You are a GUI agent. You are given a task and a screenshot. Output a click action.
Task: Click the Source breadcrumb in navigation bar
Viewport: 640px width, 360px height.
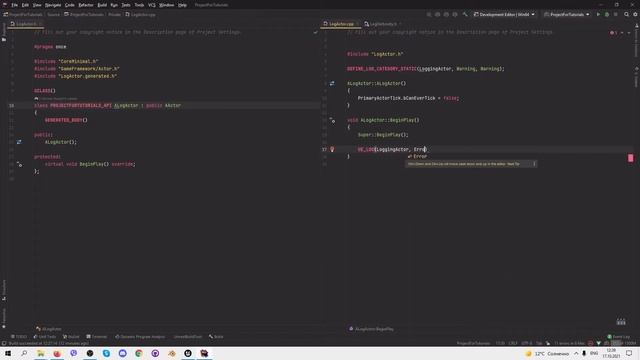[x=53, y=15]
